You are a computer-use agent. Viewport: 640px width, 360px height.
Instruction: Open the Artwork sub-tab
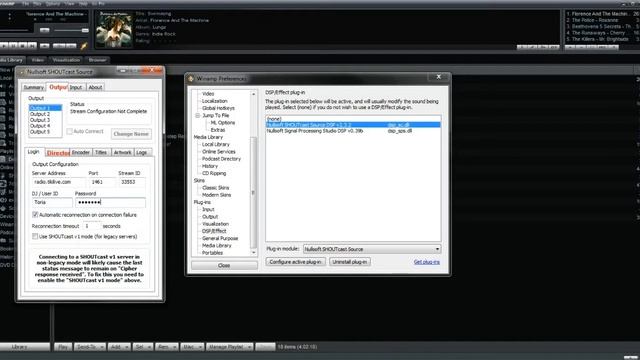[122, 153]
